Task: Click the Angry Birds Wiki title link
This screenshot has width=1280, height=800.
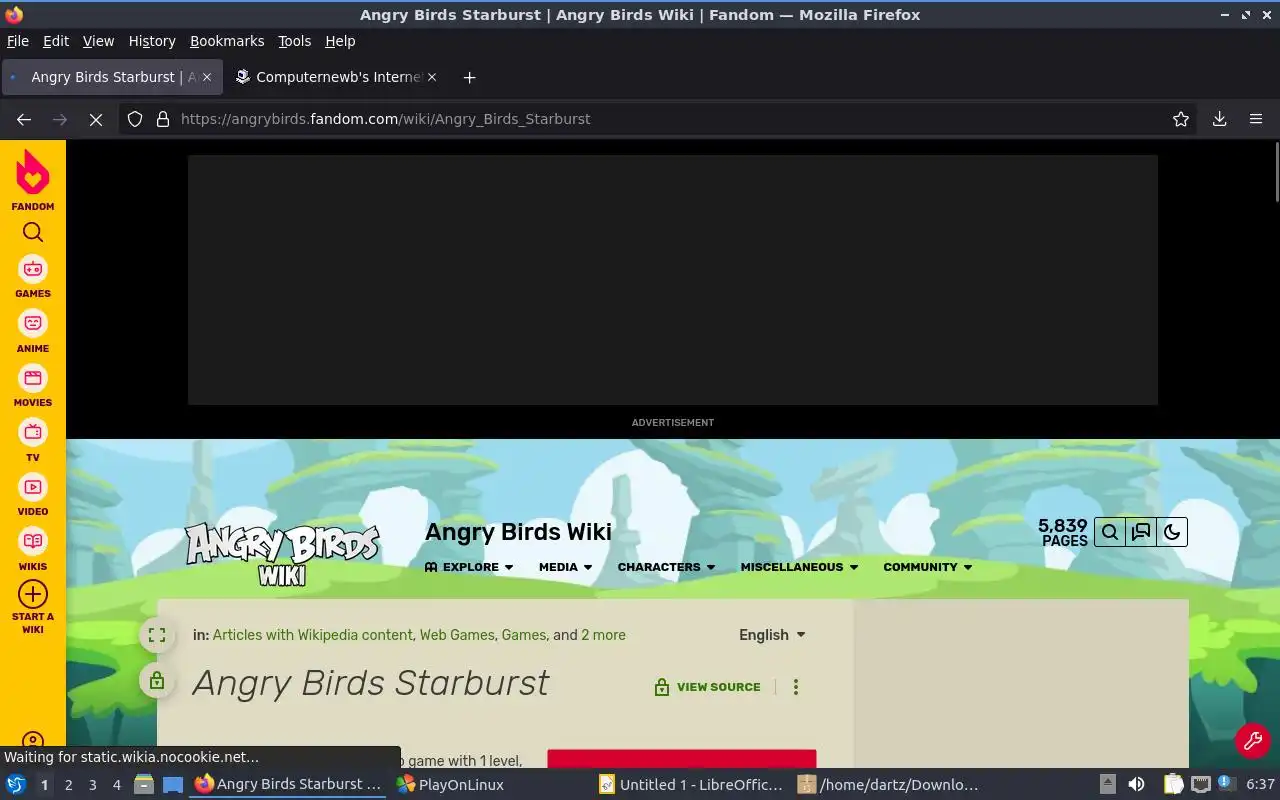Action: [x=518, y=532]
